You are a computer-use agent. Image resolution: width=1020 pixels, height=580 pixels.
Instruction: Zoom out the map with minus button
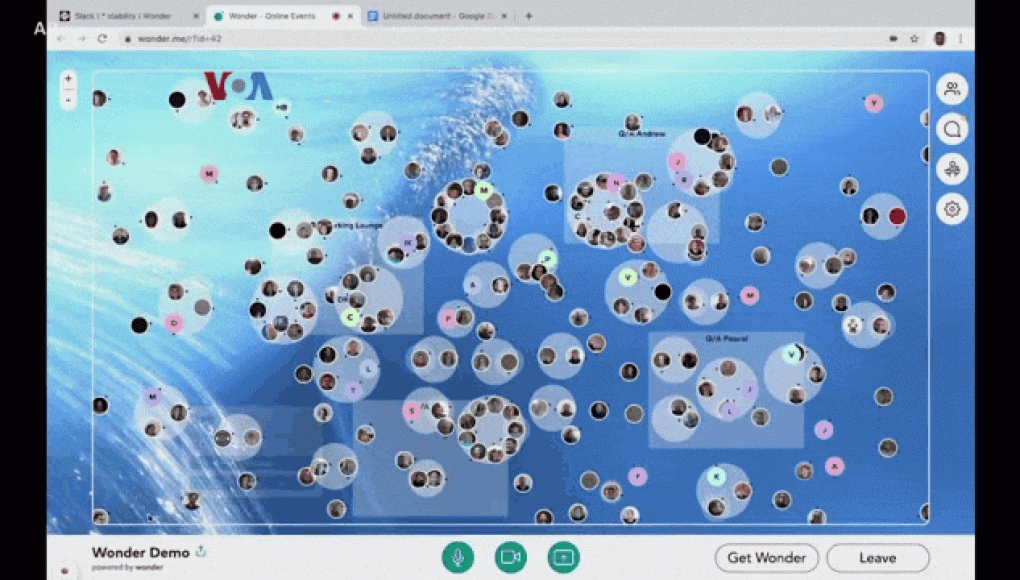(x=68, y=99)
